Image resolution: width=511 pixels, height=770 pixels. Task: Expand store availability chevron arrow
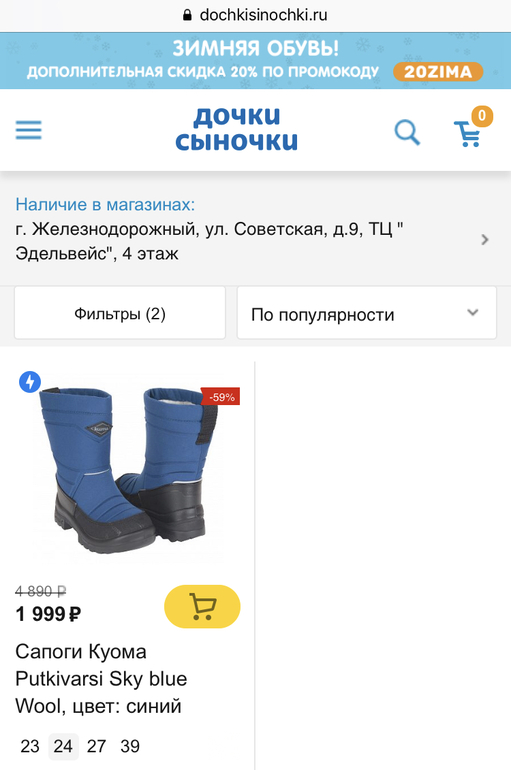pyautogui.click(x=485, y=240)
